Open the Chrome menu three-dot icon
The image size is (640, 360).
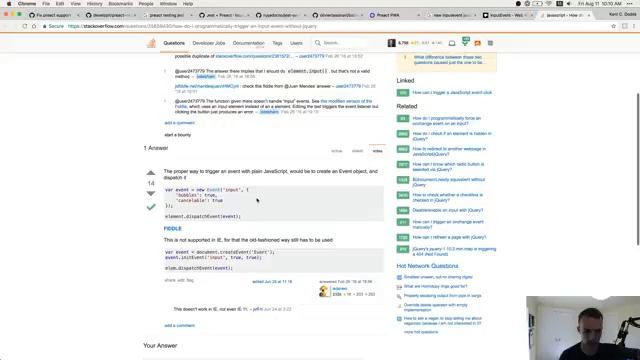633,26
